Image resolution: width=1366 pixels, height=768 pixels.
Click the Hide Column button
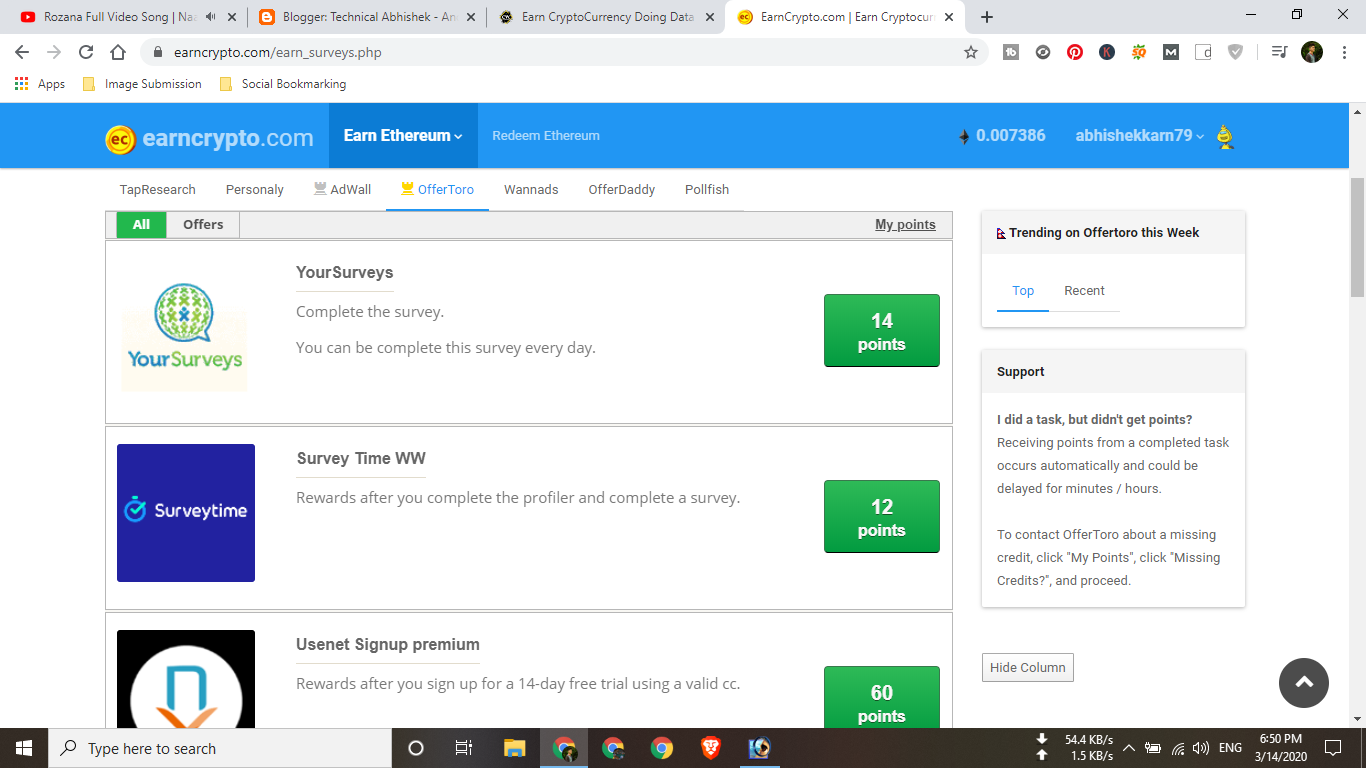click(x=1028, y=668)
